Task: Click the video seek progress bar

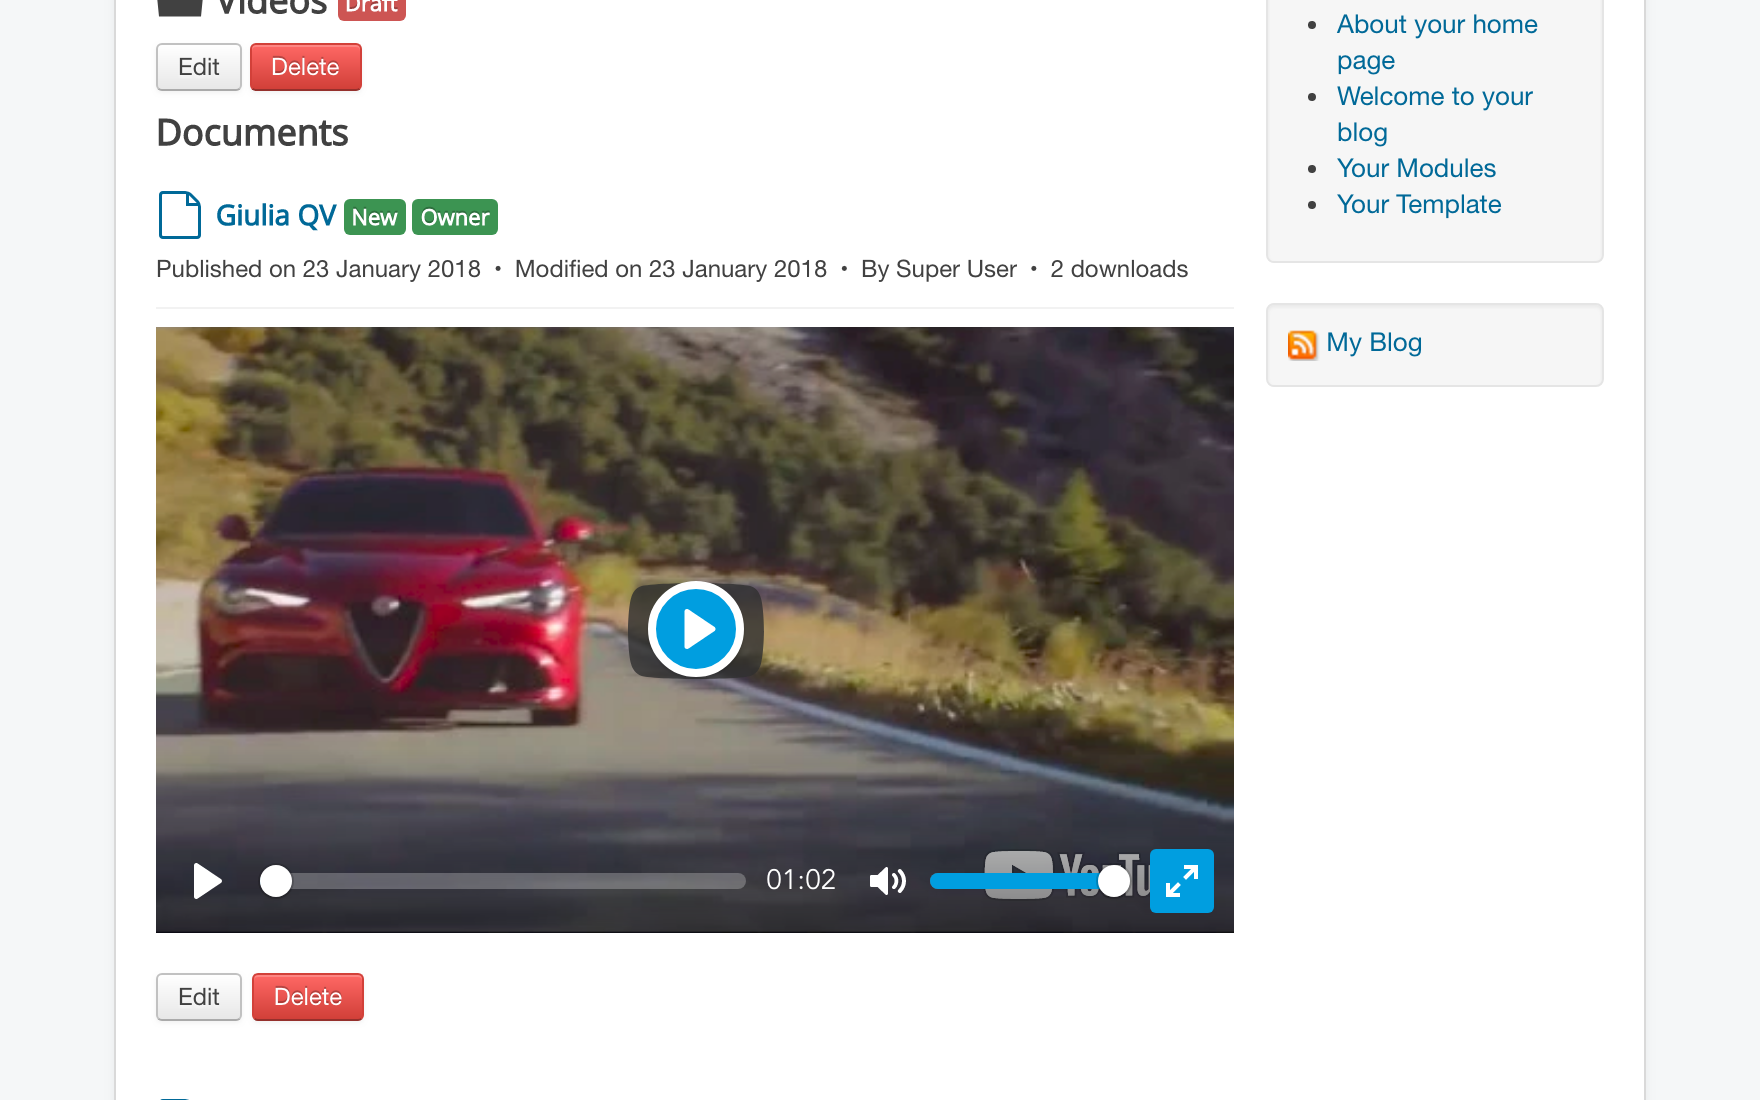Action: tap(510, 881)
